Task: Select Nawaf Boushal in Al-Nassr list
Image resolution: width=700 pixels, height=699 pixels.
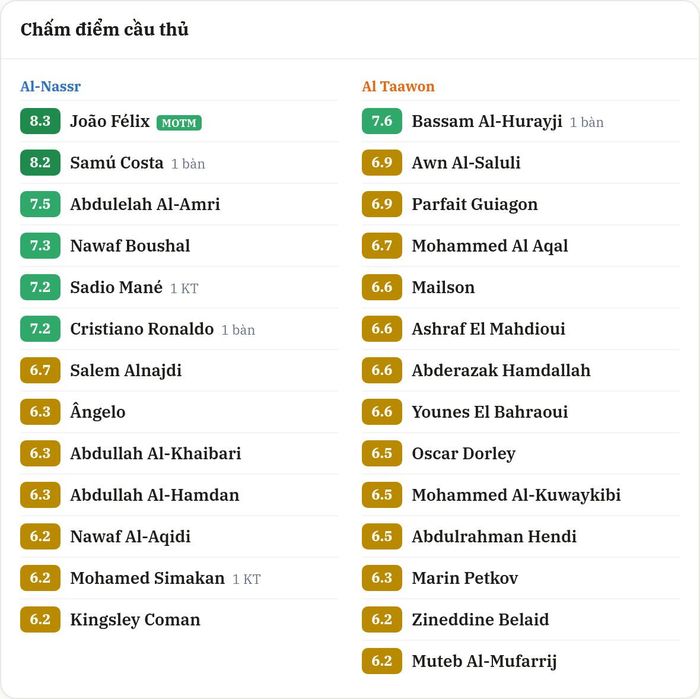Action: click(130, 245)
